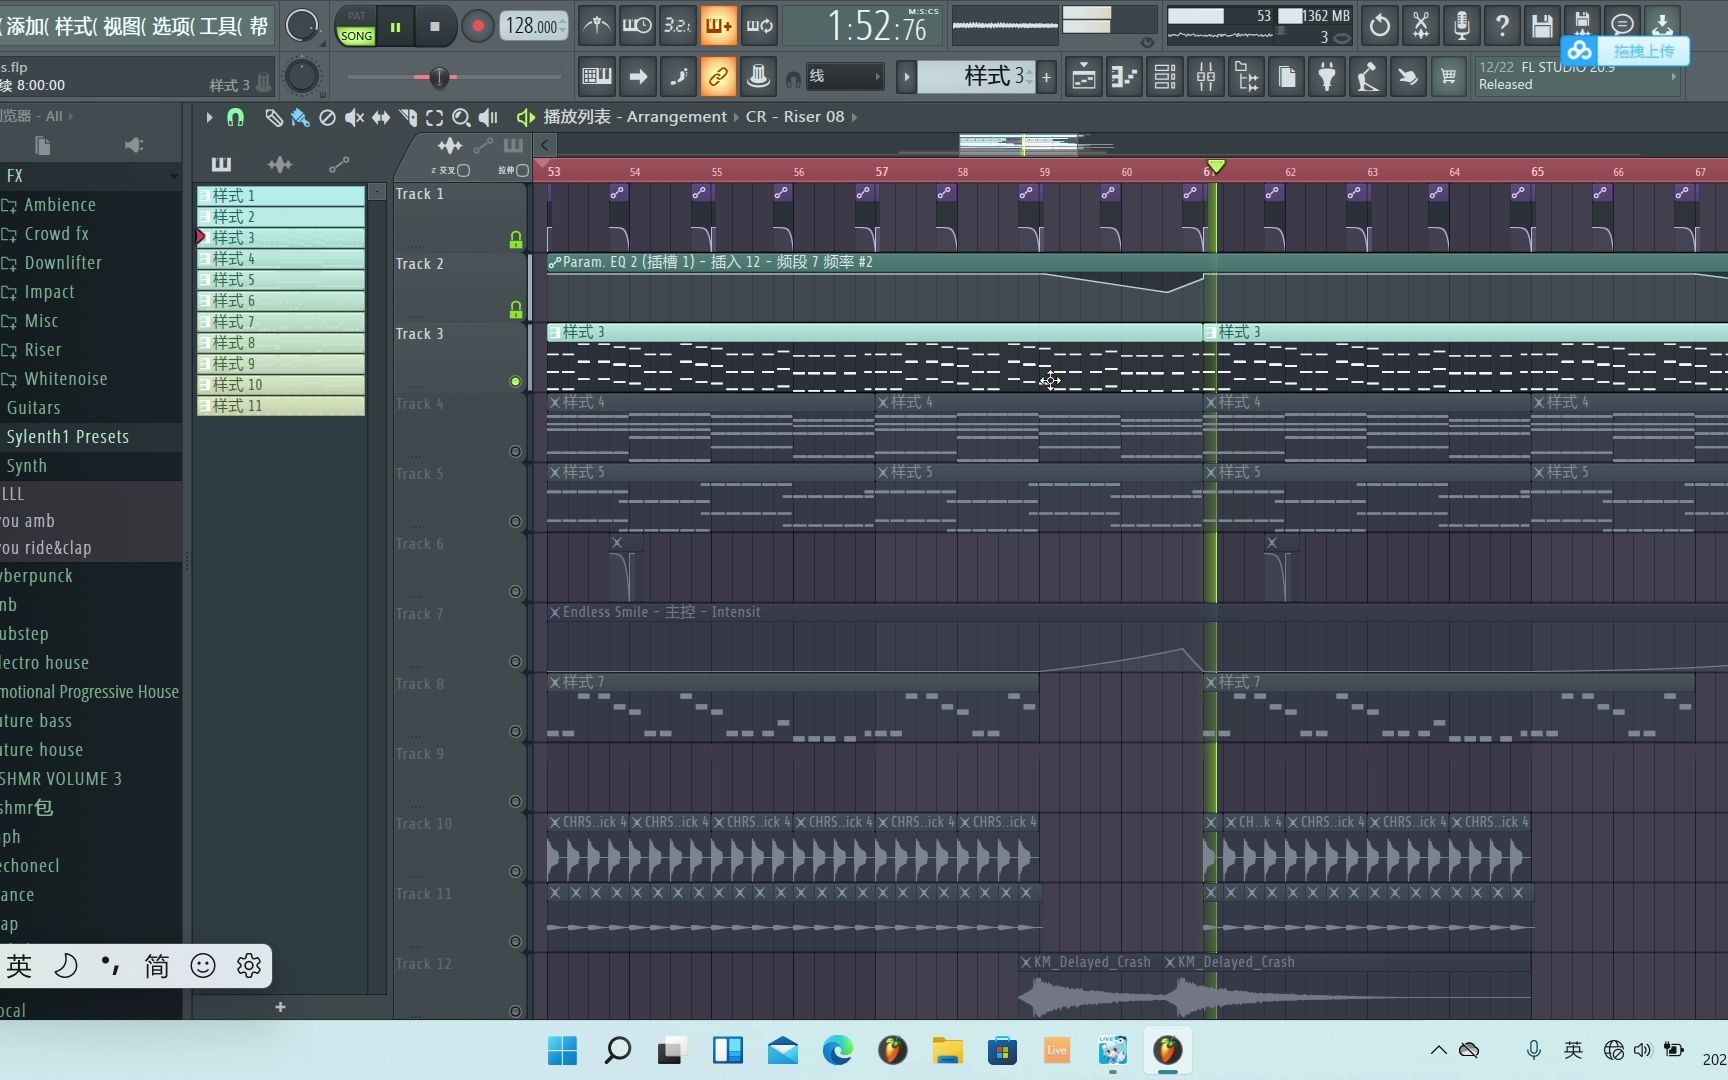1728x1080 pixels.
Task: Click the record button
Action: click(477, 26)
